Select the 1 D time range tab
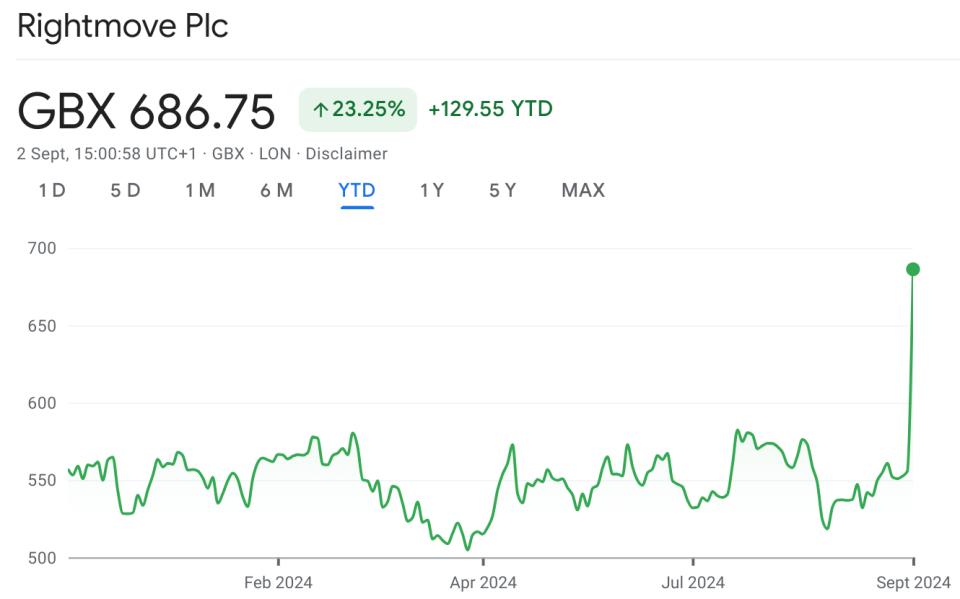The width and height of the screenshot is (960, 599). pos(52,190)
